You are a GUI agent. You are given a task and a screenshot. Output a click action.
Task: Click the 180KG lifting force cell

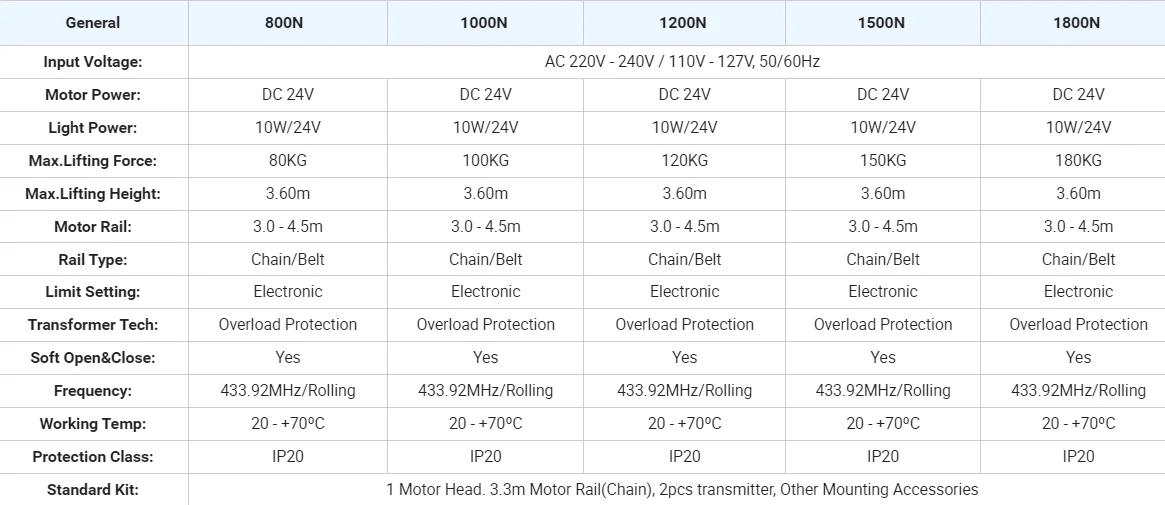1077,161
